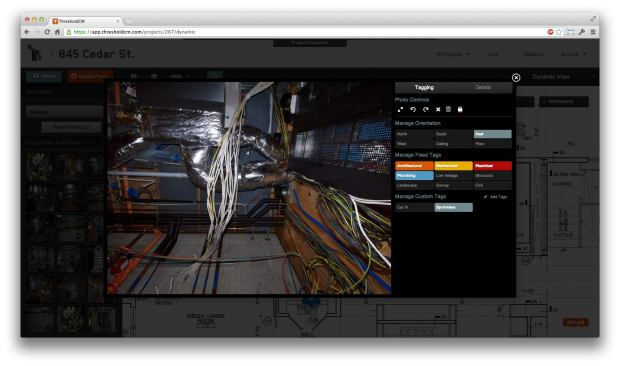
Task: Toggle the custom tag left of Sprinklers
Action: [x=414, y=207]
